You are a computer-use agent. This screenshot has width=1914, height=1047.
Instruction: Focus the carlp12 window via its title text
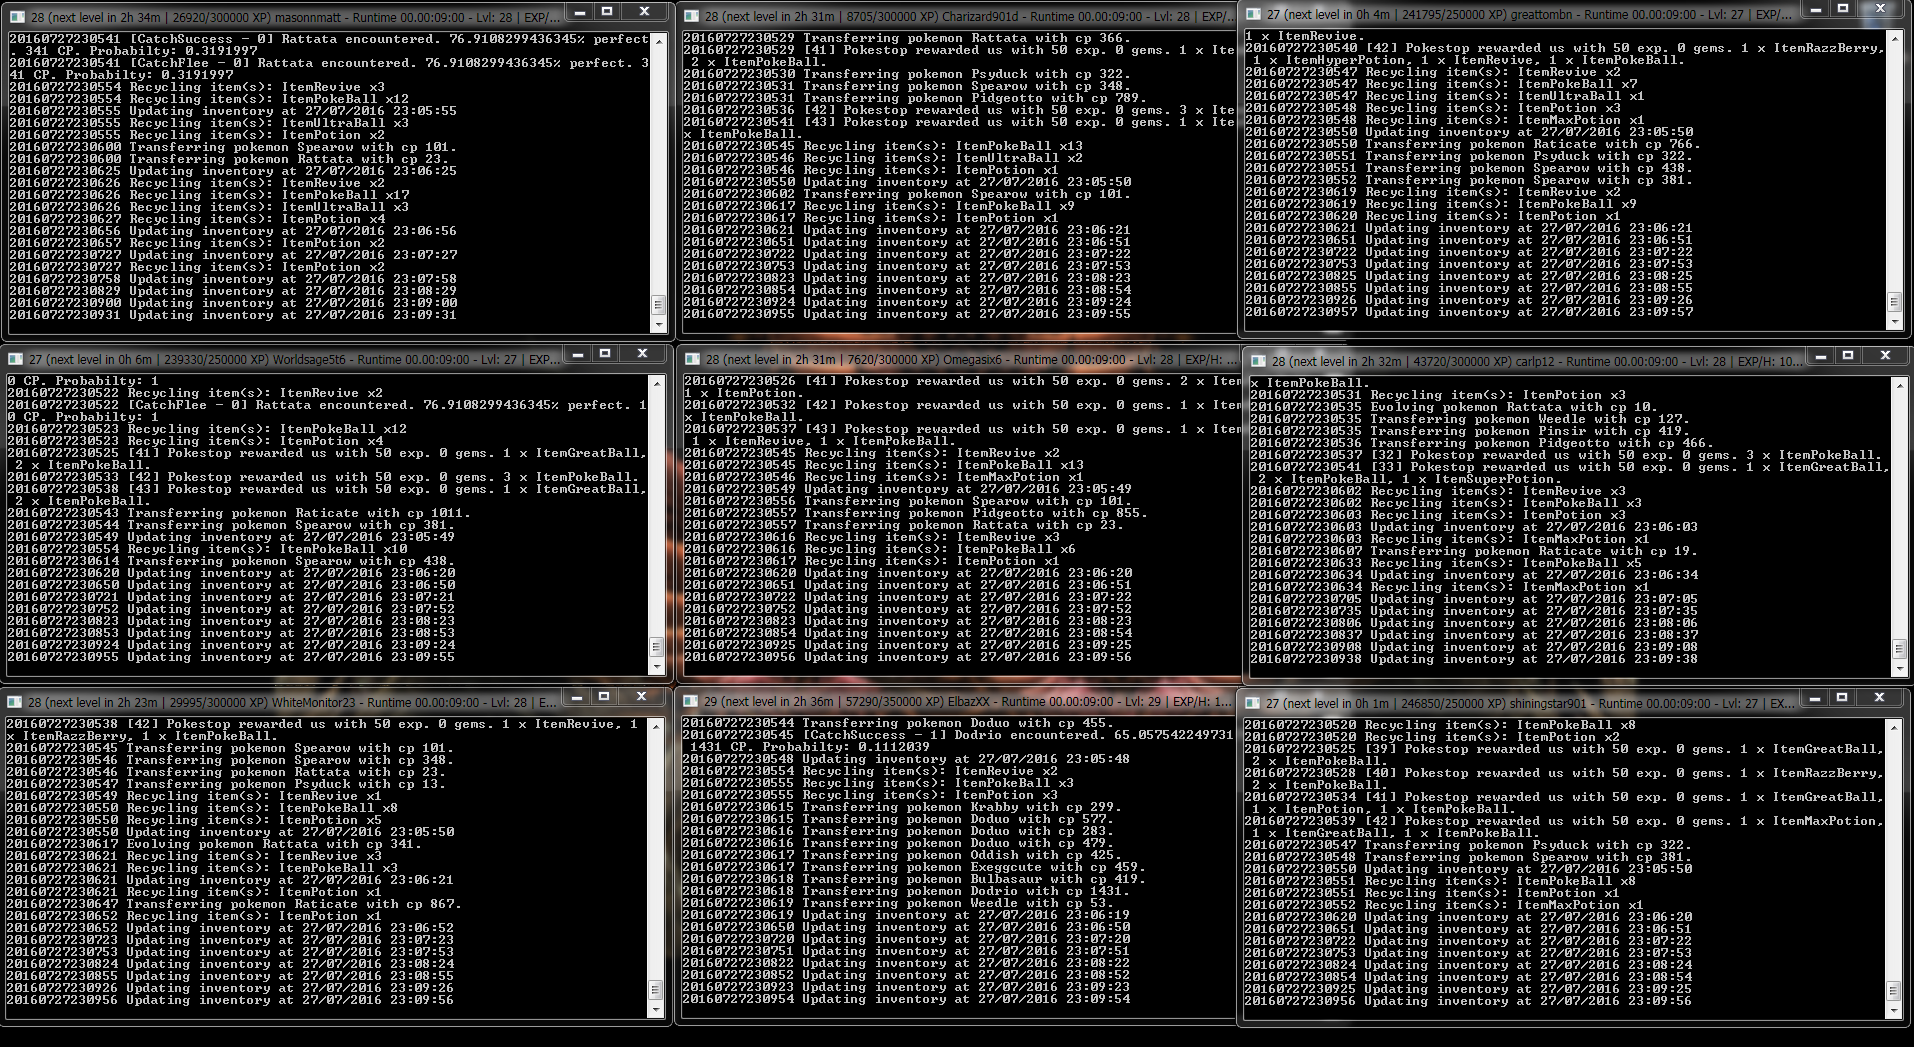click(1538, 361)
